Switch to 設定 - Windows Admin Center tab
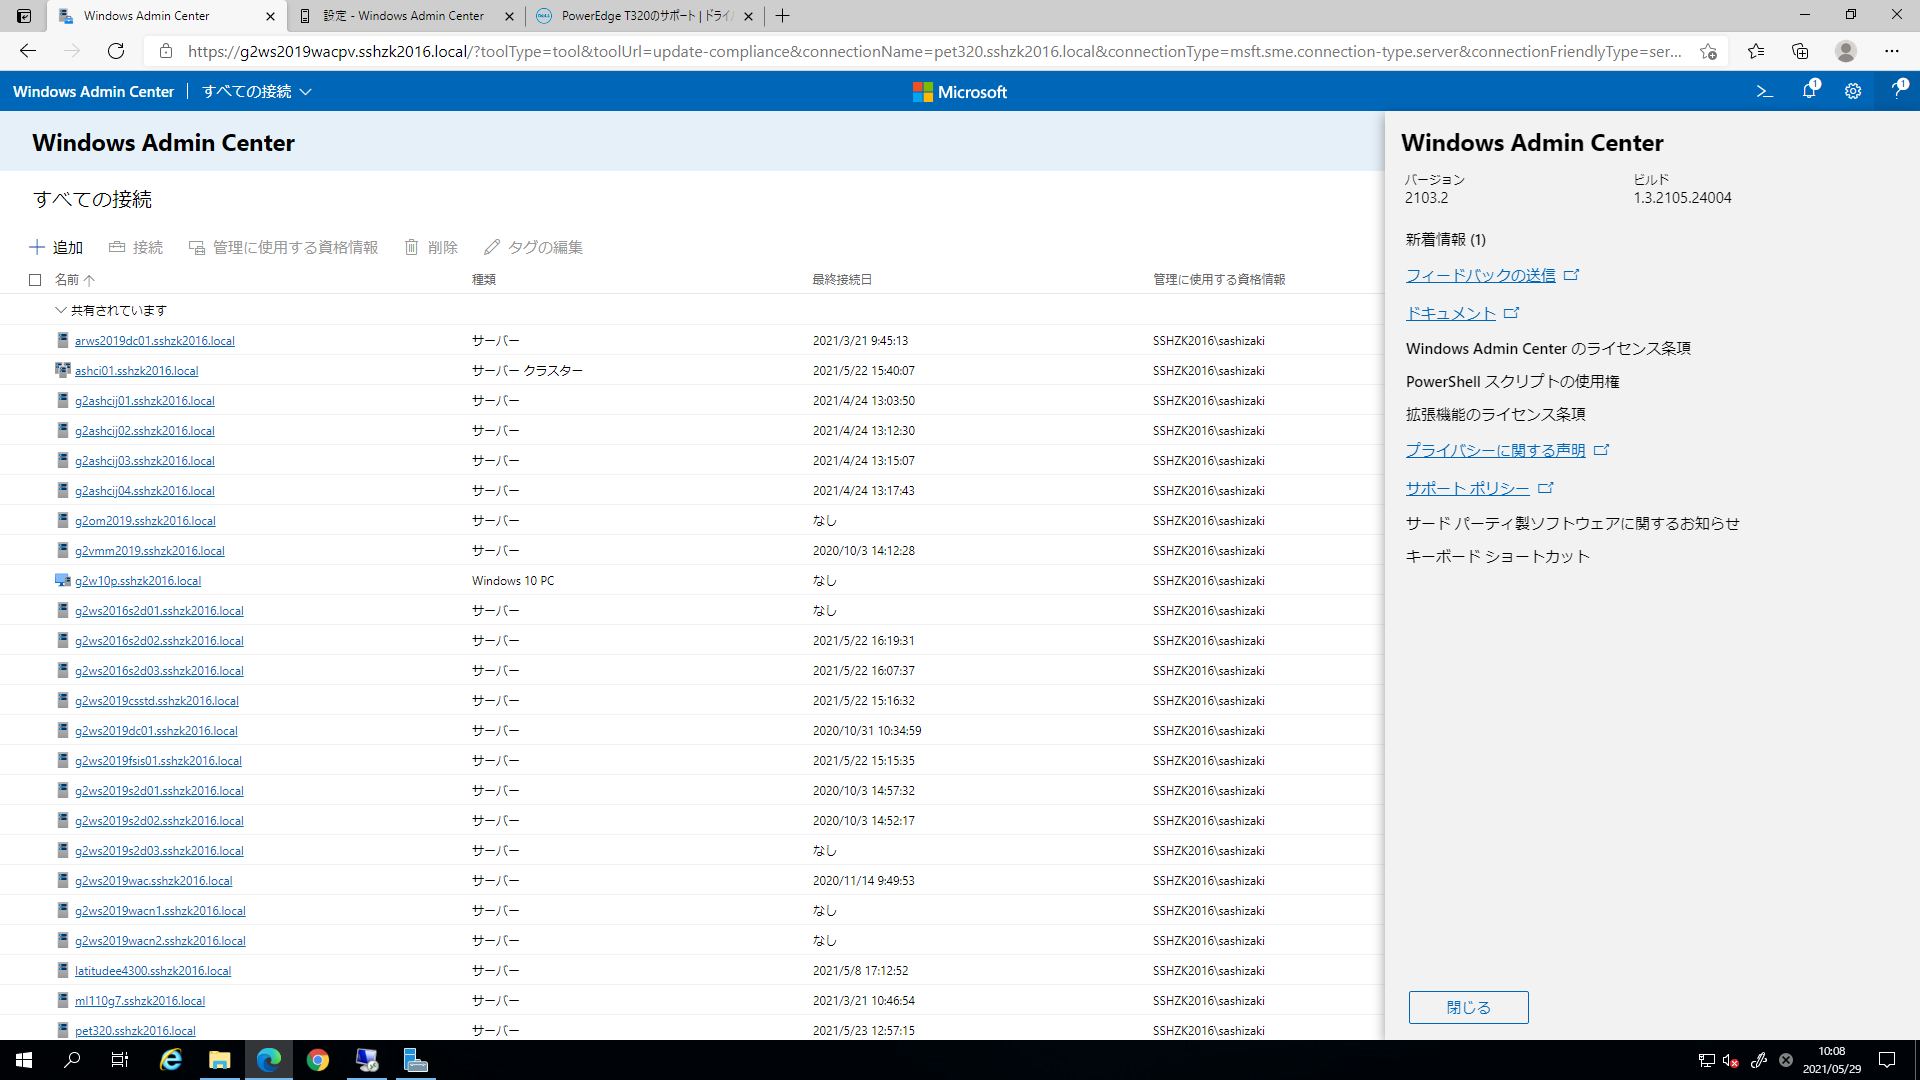This screenshot has width=1920, height=1080. coord(403,16)
